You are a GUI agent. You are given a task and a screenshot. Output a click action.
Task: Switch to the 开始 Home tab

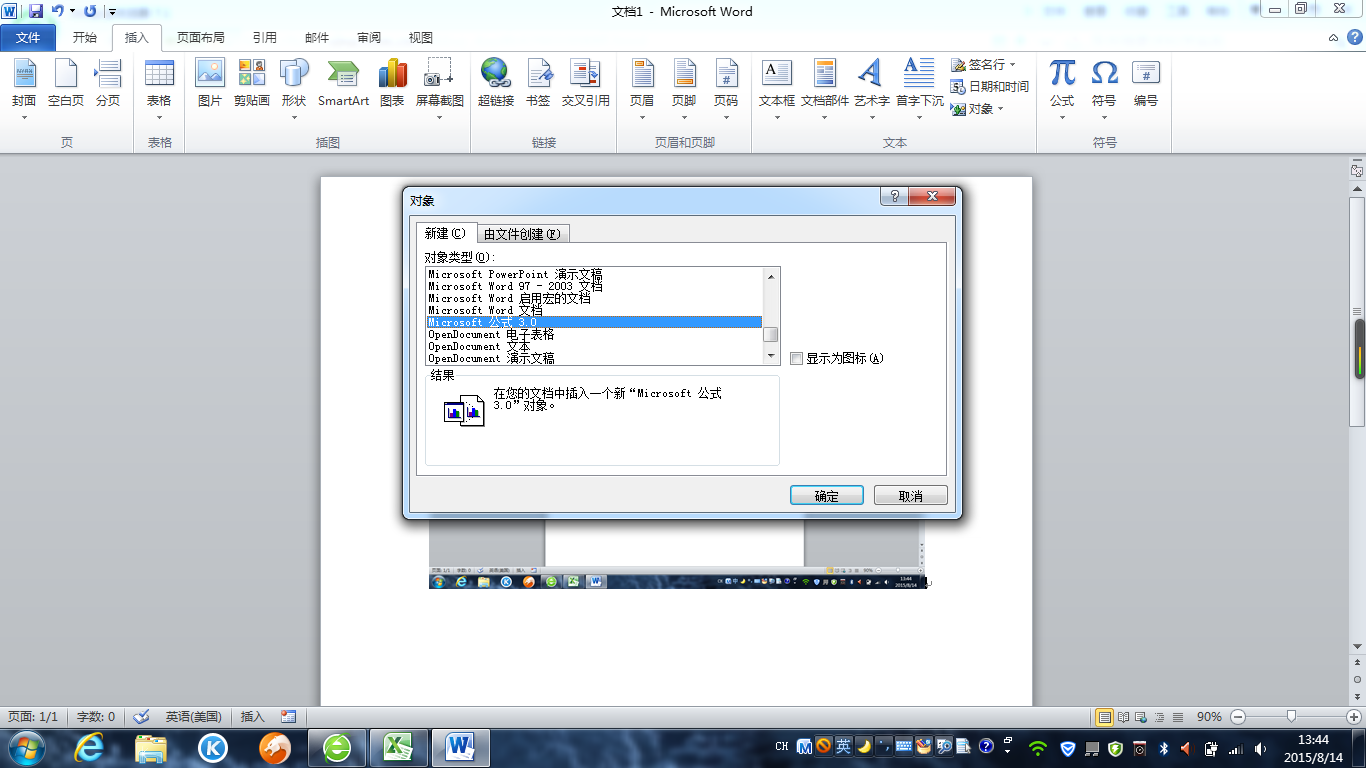tap(85, 38)
